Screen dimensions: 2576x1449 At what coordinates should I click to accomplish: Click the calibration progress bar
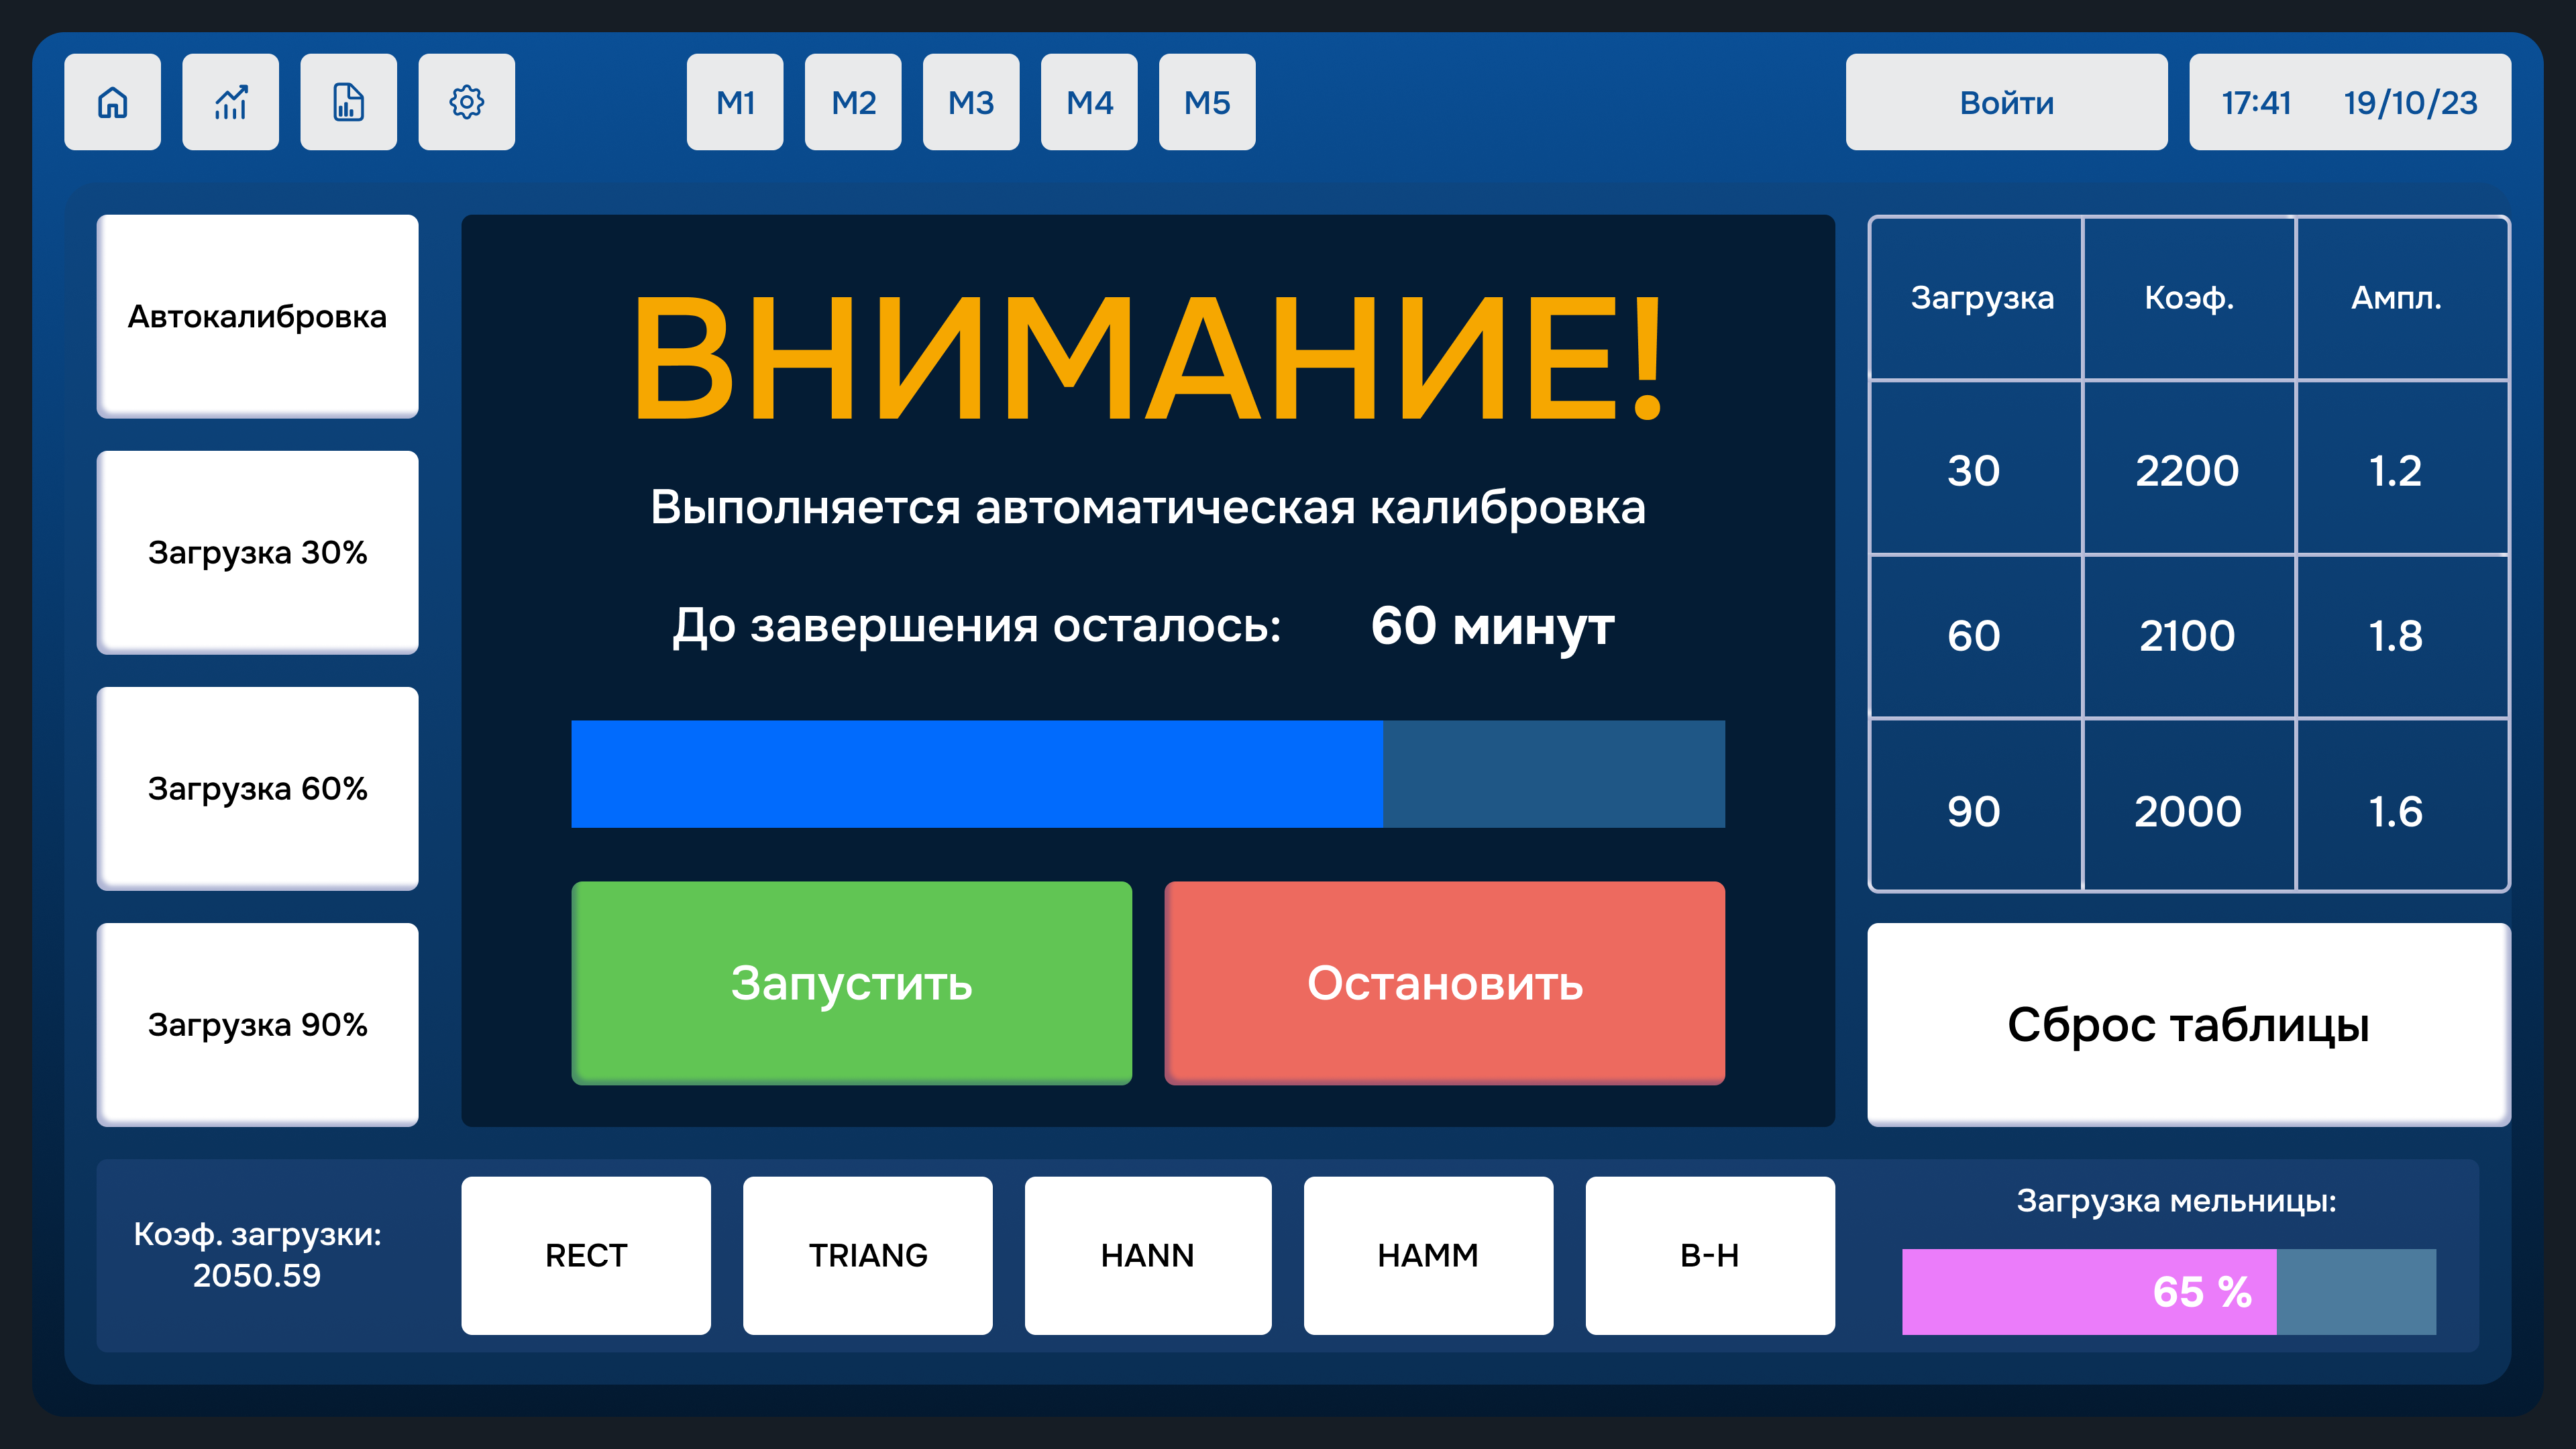1148,774
